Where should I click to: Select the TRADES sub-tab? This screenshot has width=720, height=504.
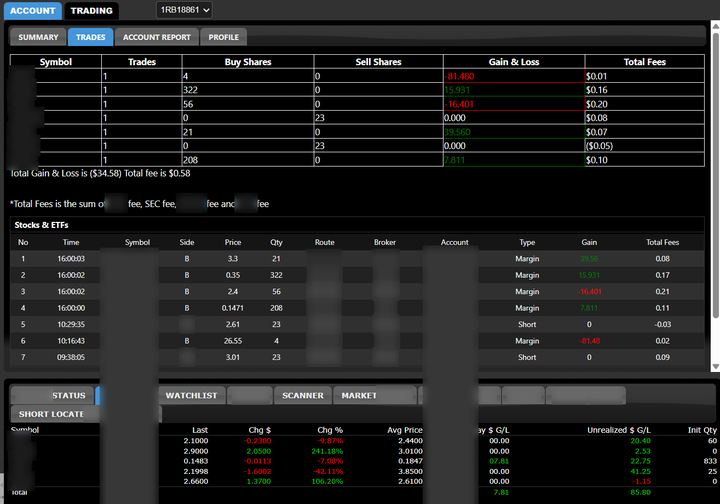click(90, 37)
